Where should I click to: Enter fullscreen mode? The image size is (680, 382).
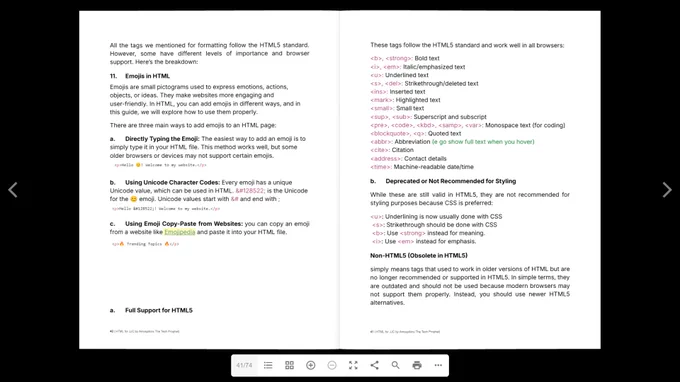click(x=353, y=365)
